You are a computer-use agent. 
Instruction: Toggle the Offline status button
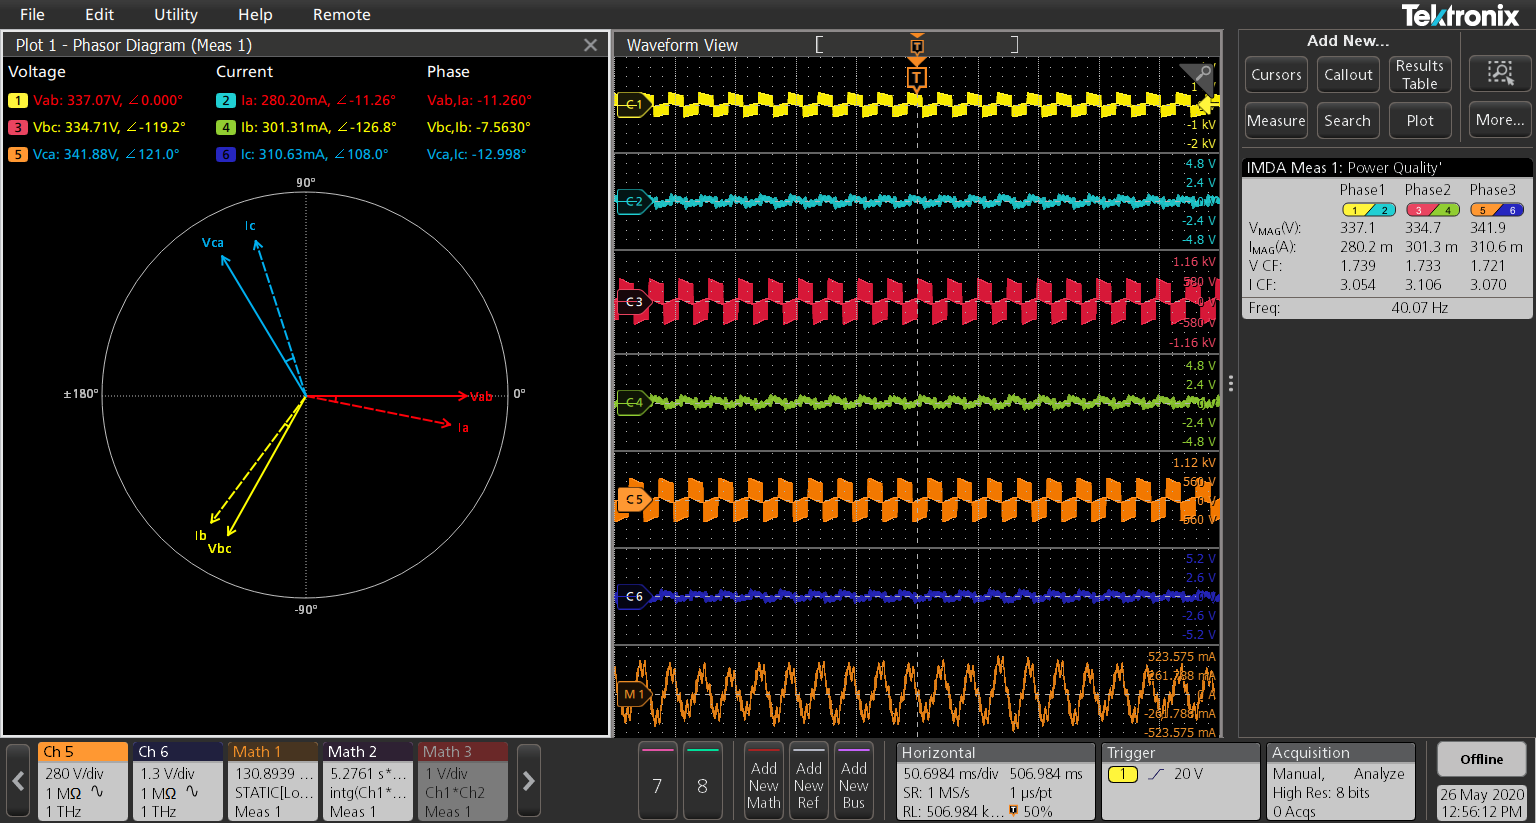[1481, 759]
